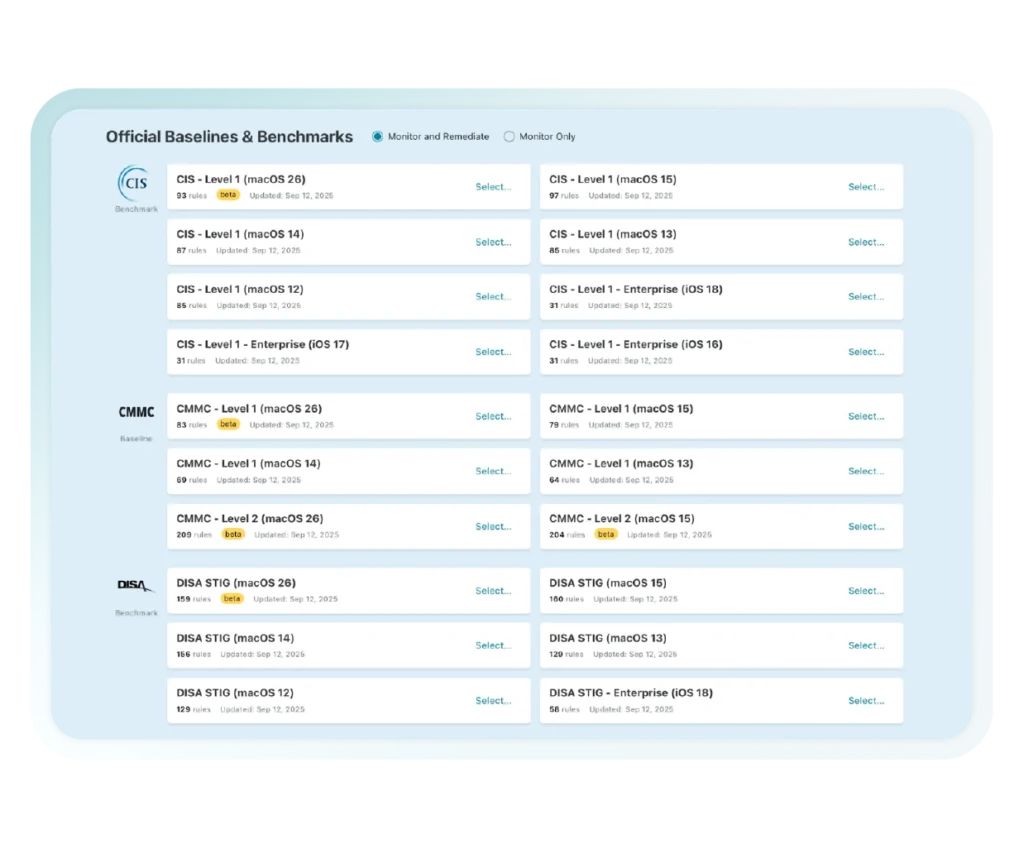
Task: Open Select… for DISA STIG macOS 14
Action: [493, 646]
